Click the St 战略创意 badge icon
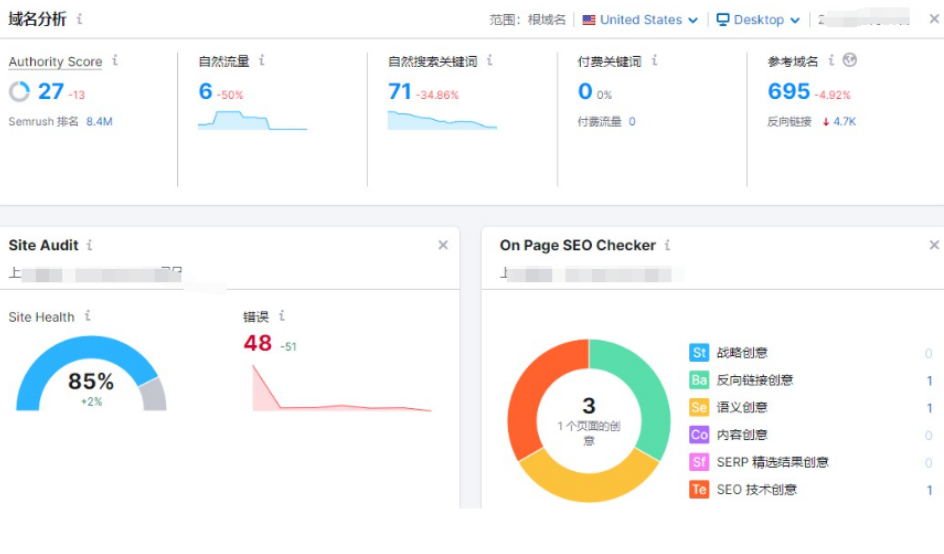This screenshot has height=554, width=944. pos(699,353)
